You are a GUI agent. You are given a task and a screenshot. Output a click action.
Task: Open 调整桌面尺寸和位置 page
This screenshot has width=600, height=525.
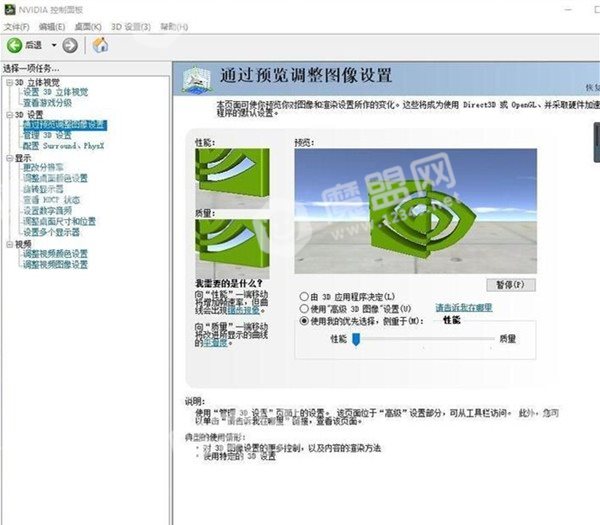click(x=59, y=221)
